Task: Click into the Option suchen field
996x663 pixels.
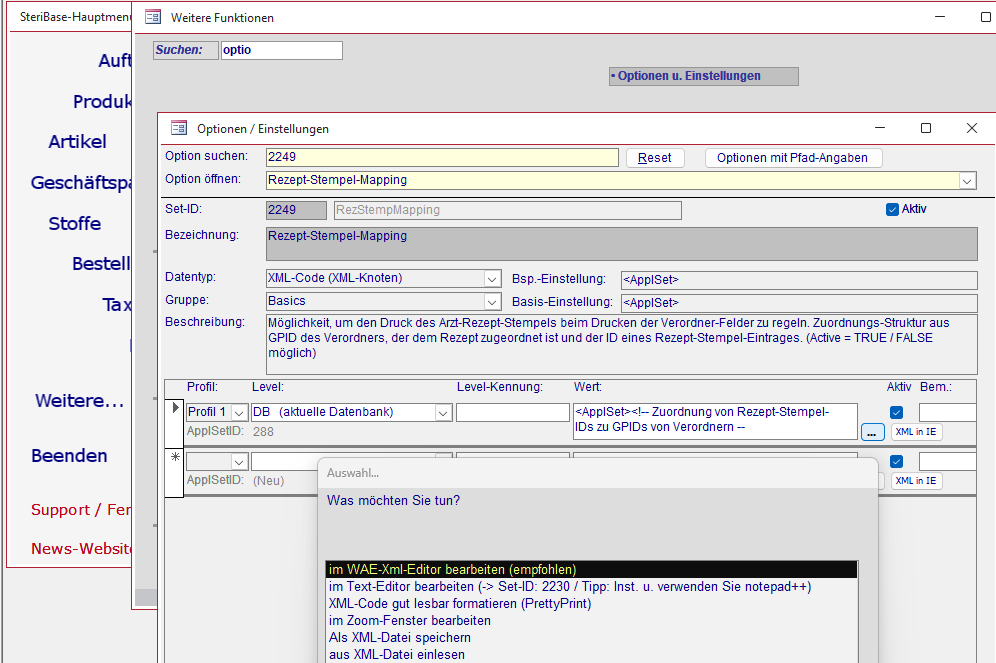Action: [x=442, y=157]
